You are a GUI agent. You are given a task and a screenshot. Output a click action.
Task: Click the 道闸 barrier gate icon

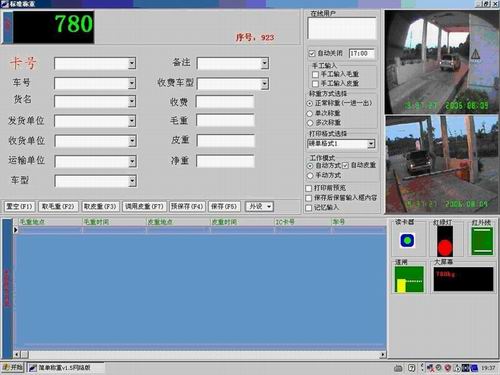[x=409, y=279]
